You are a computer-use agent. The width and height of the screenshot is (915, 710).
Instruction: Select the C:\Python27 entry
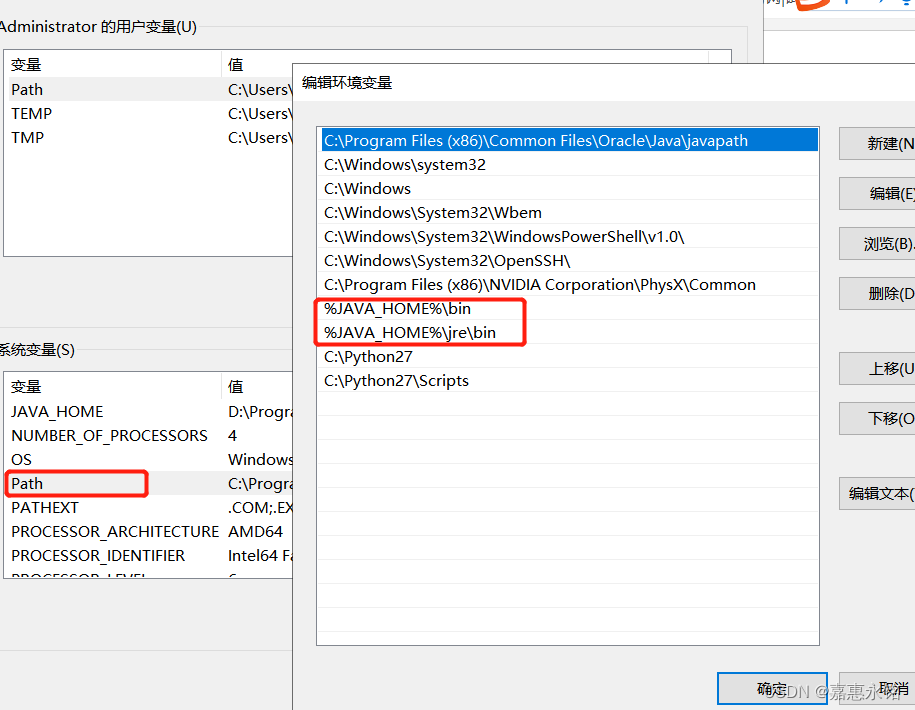tap(569, 356)
